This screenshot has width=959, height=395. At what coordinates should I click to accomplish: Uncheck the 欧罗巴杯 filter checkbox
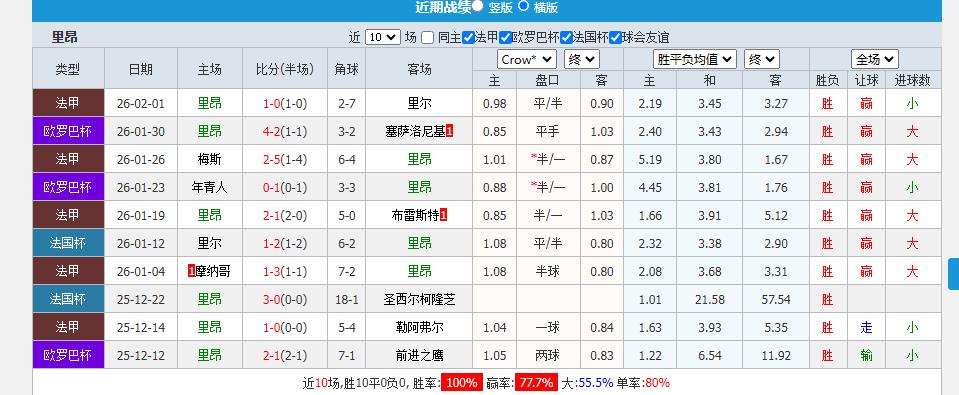click(505, 37)
